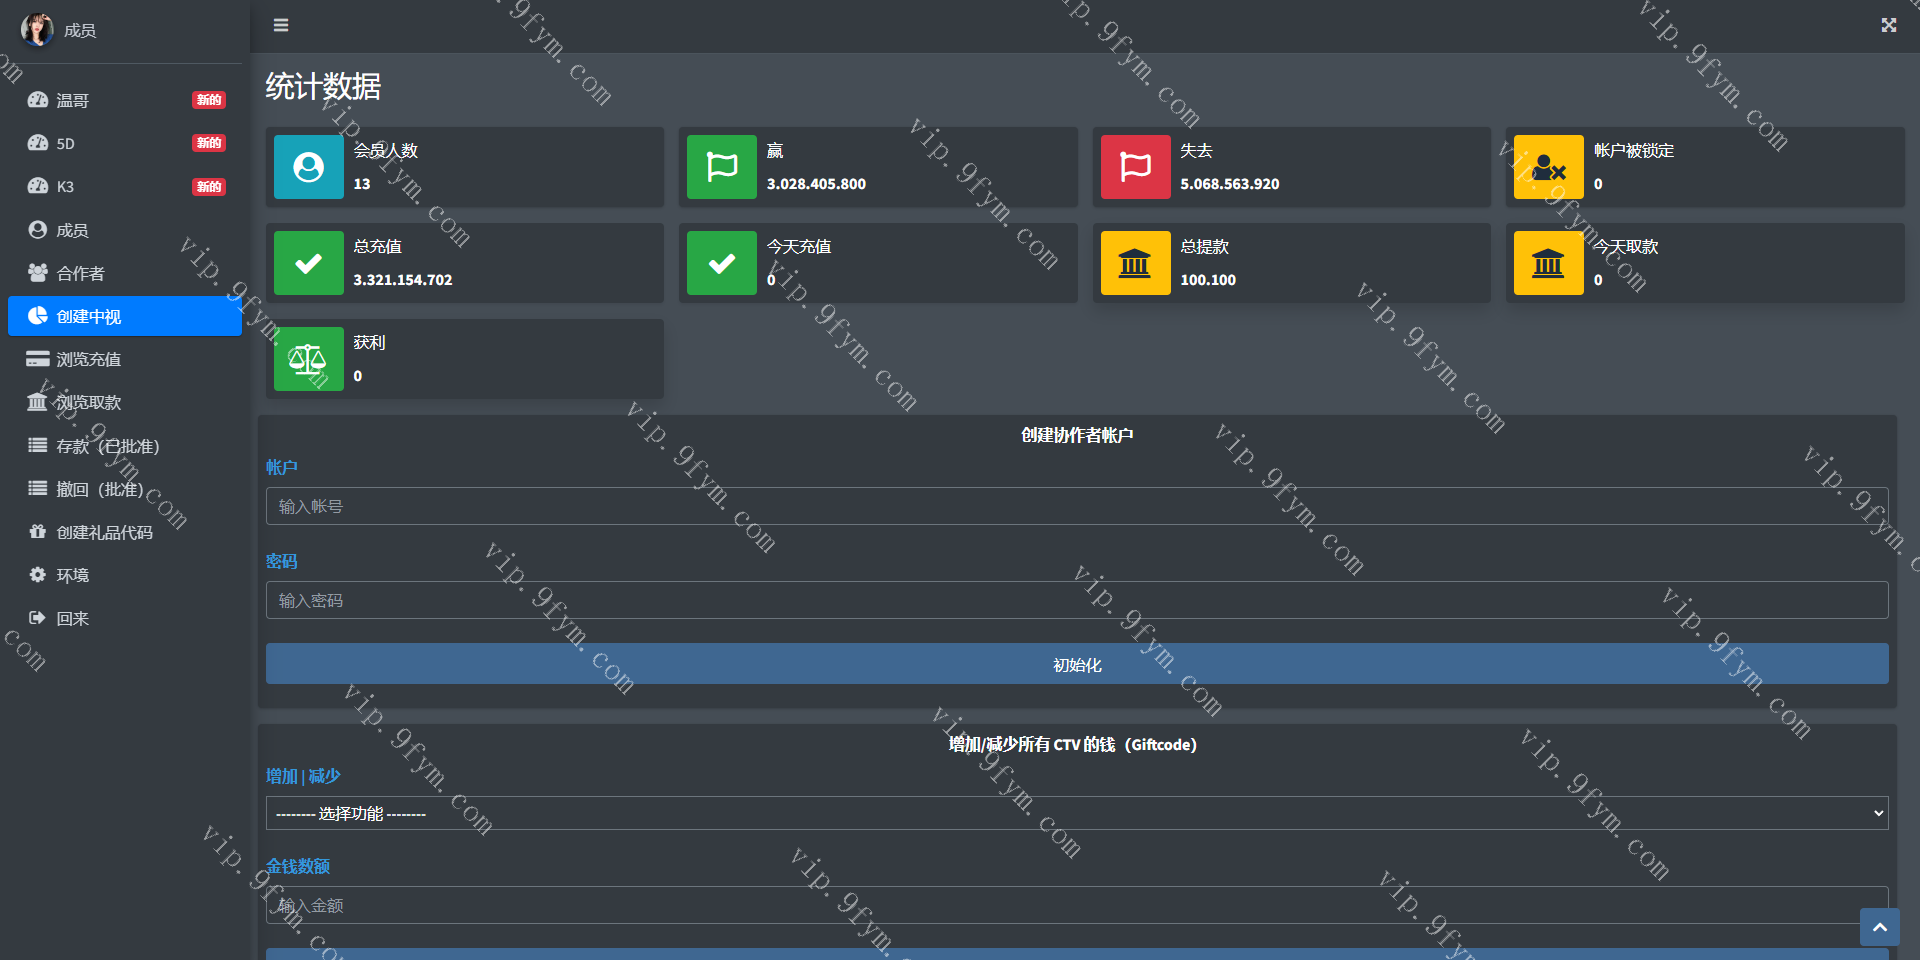Select the K3 sidebar item
This screenshot has width=1920, height=960.
65,187
